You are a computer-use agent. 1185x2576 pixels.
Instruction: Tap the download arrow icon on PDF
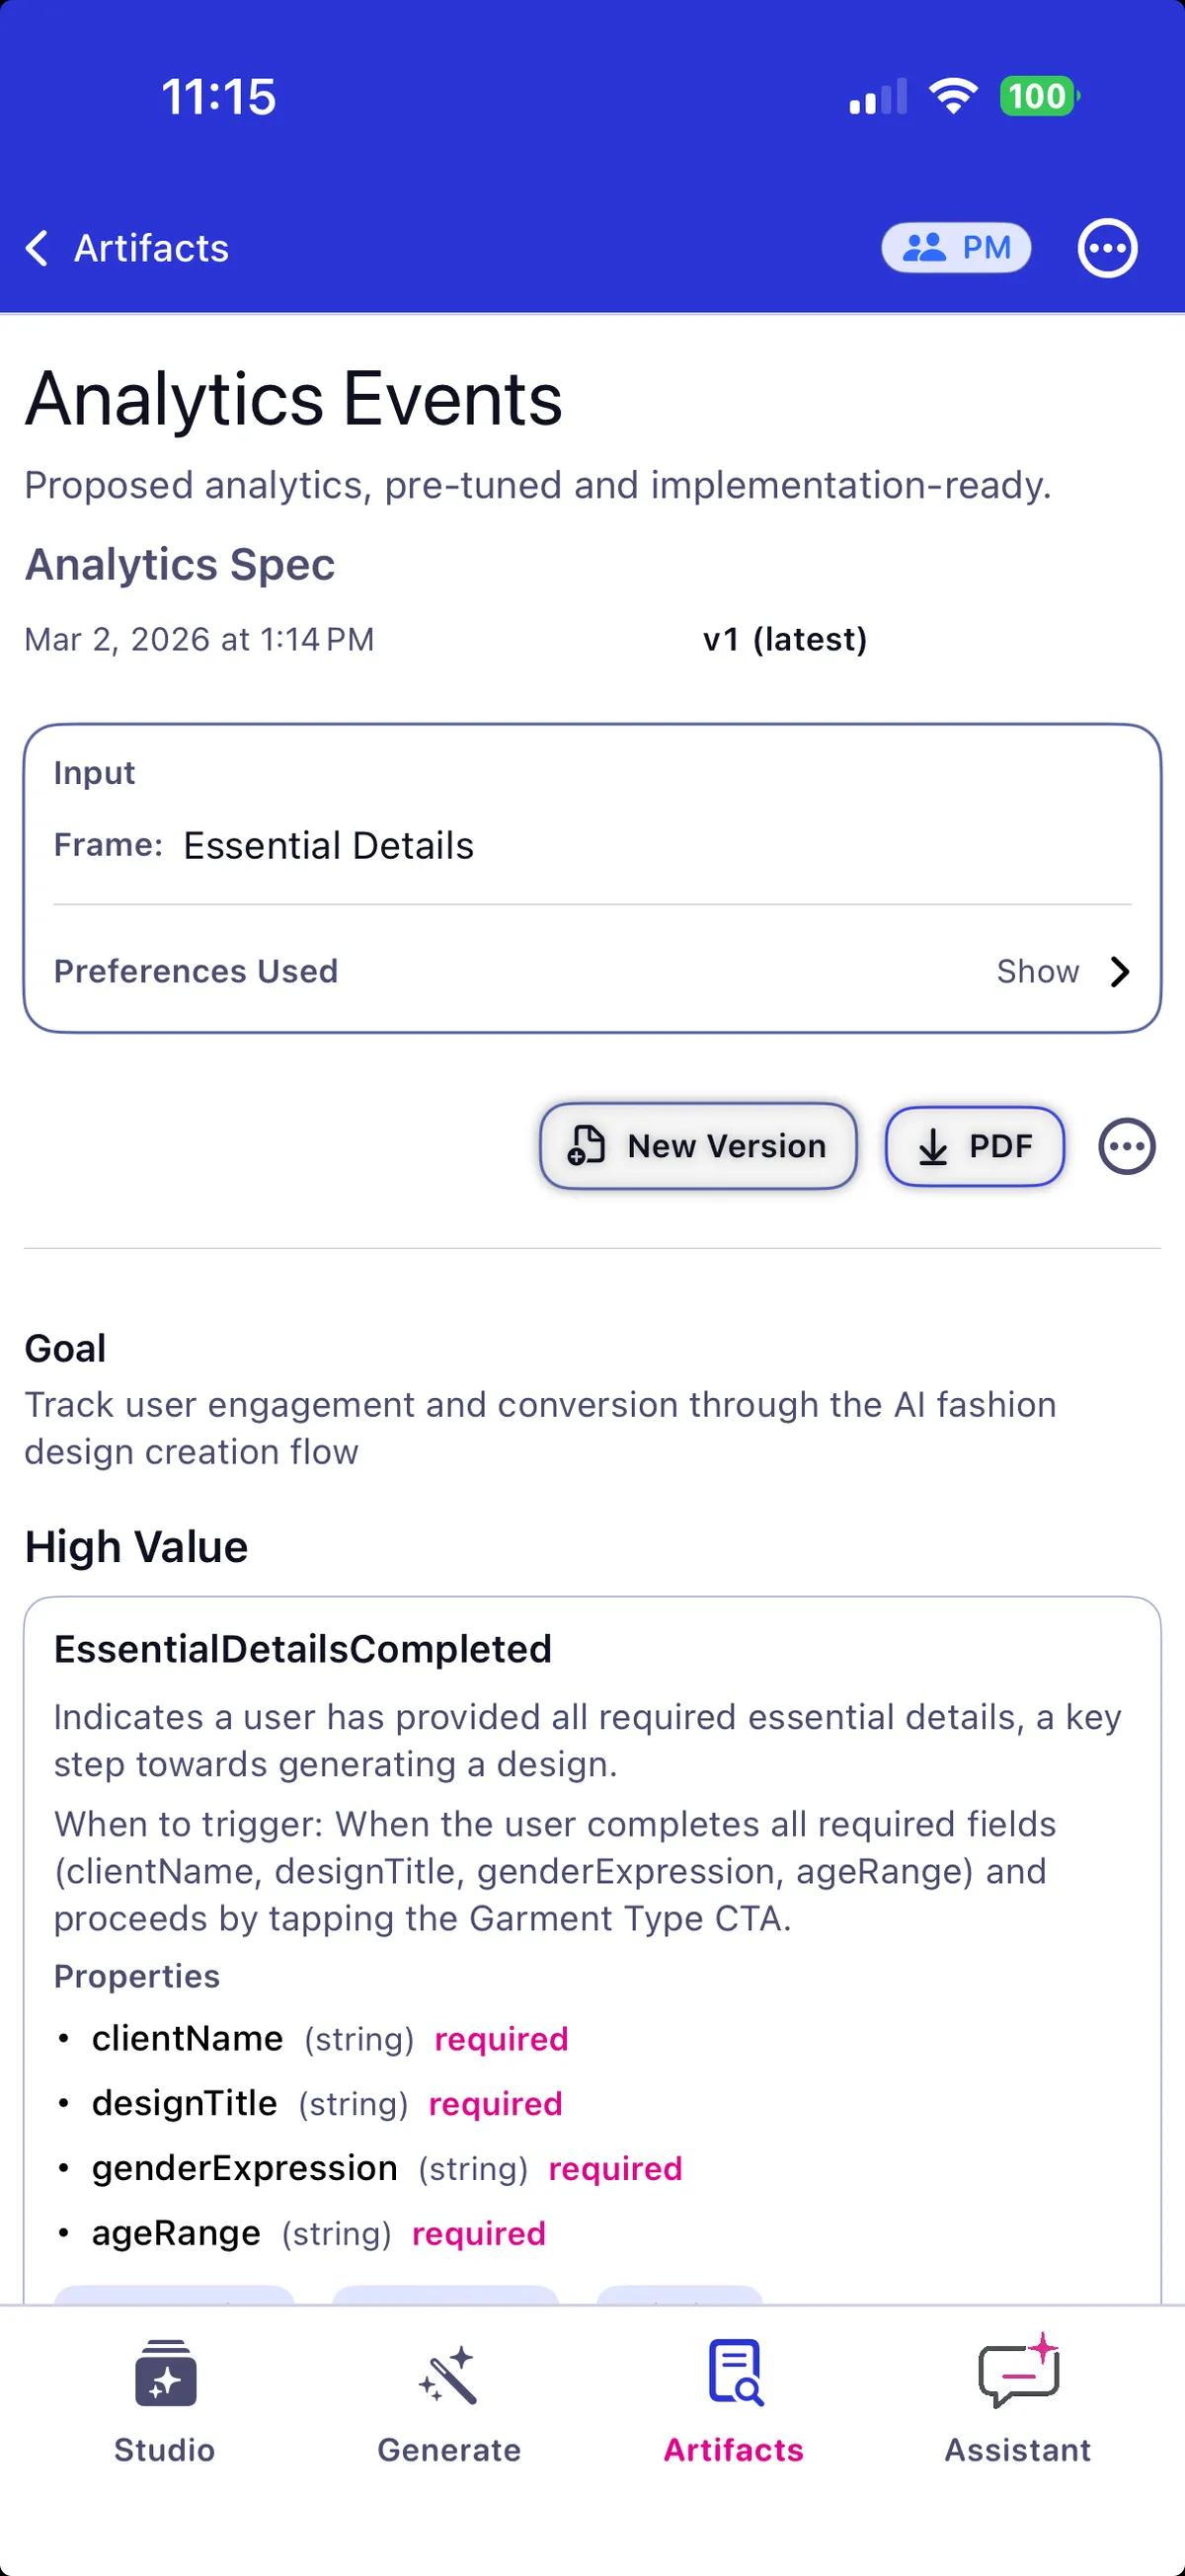[933, 1147]
